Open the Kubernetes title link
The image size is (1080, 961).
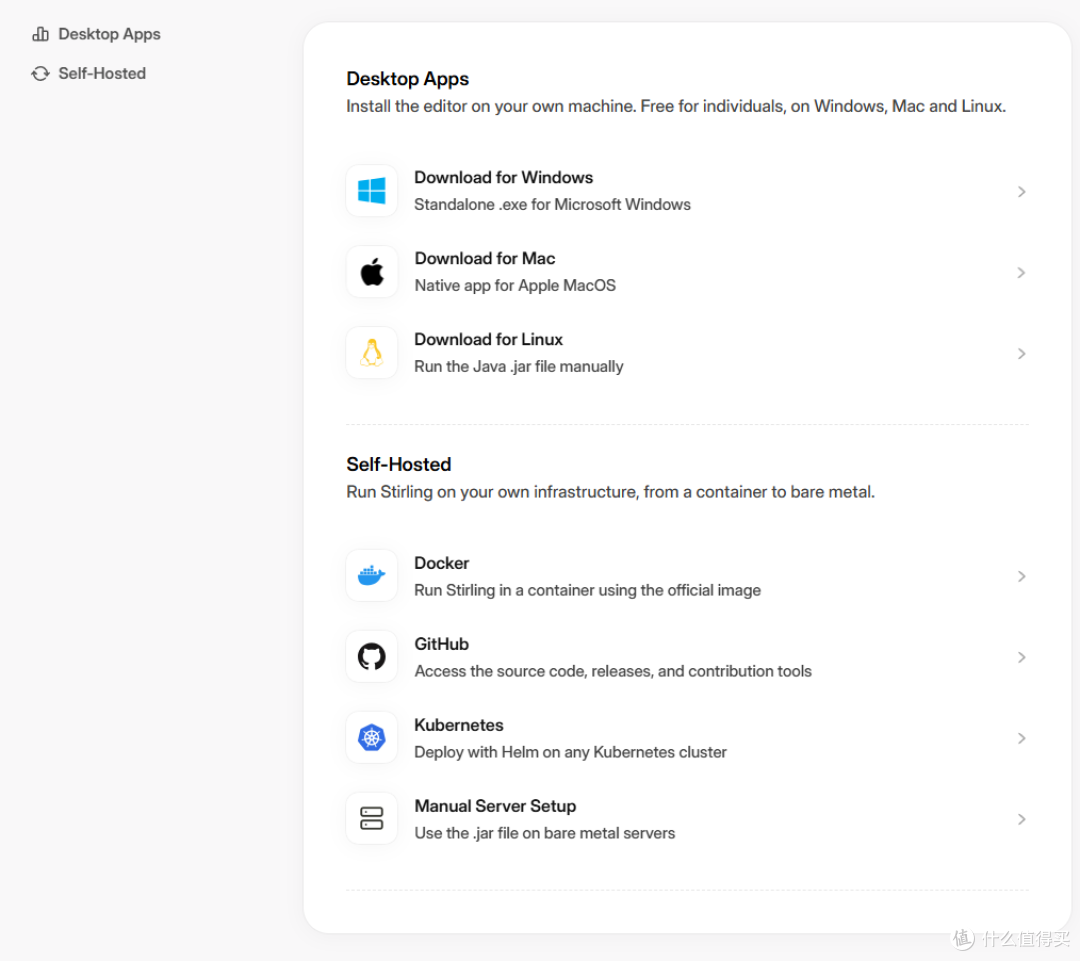click(x=459, y=725)
